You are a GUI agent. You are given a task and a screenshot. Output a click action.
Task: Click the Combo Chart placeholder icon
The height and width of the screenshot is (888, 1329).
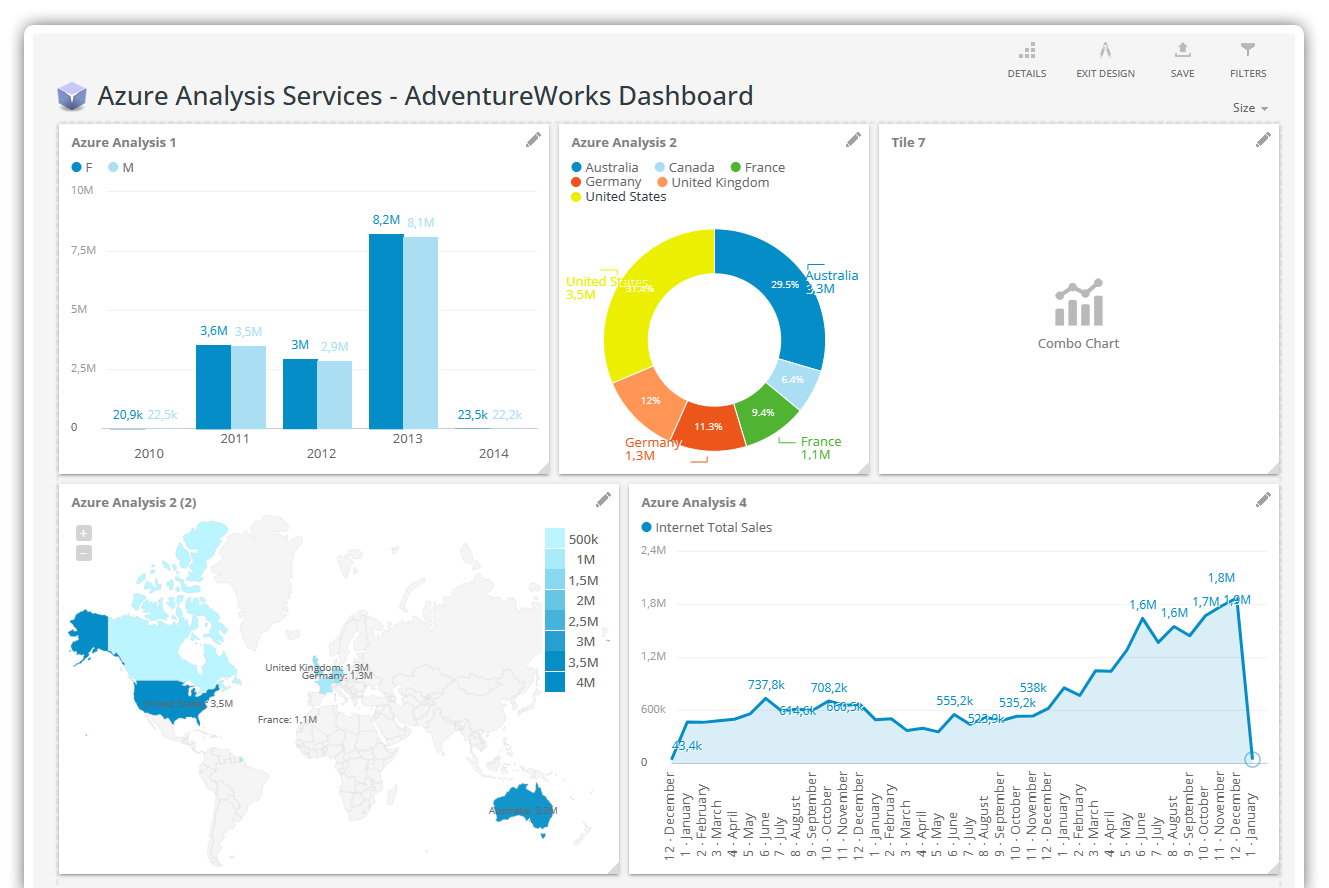pyautogui.click(x=1078, y=303)
